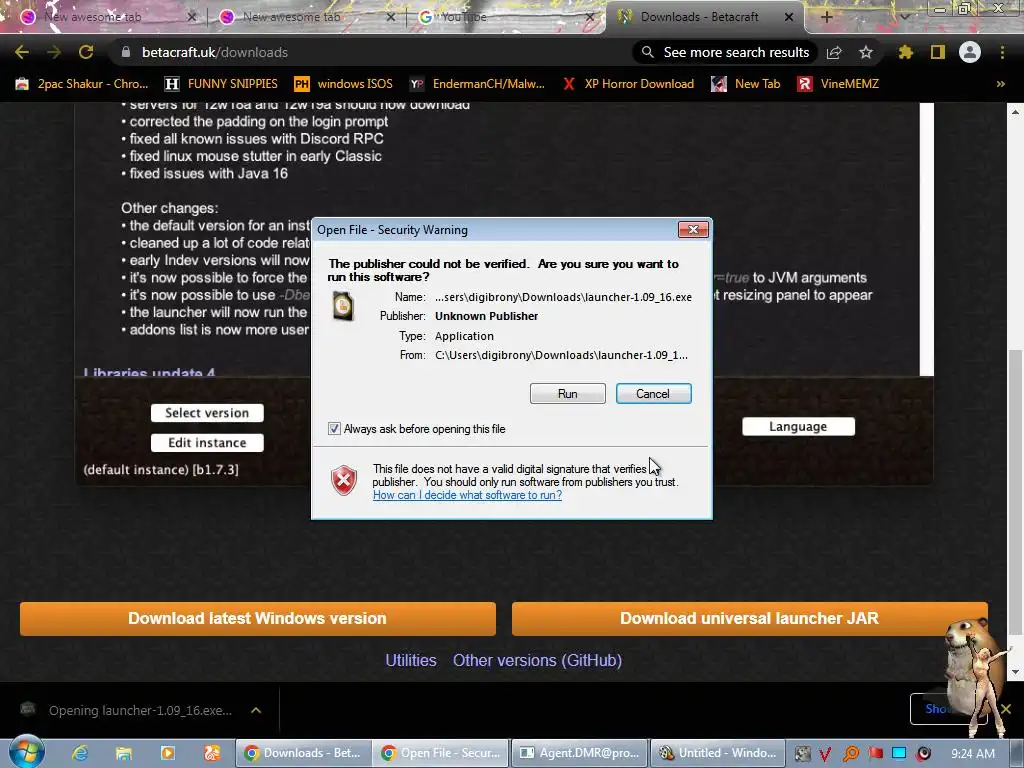Click the orange magnifier tray icon
1024x768 pixels.
(x=850, y=754)
